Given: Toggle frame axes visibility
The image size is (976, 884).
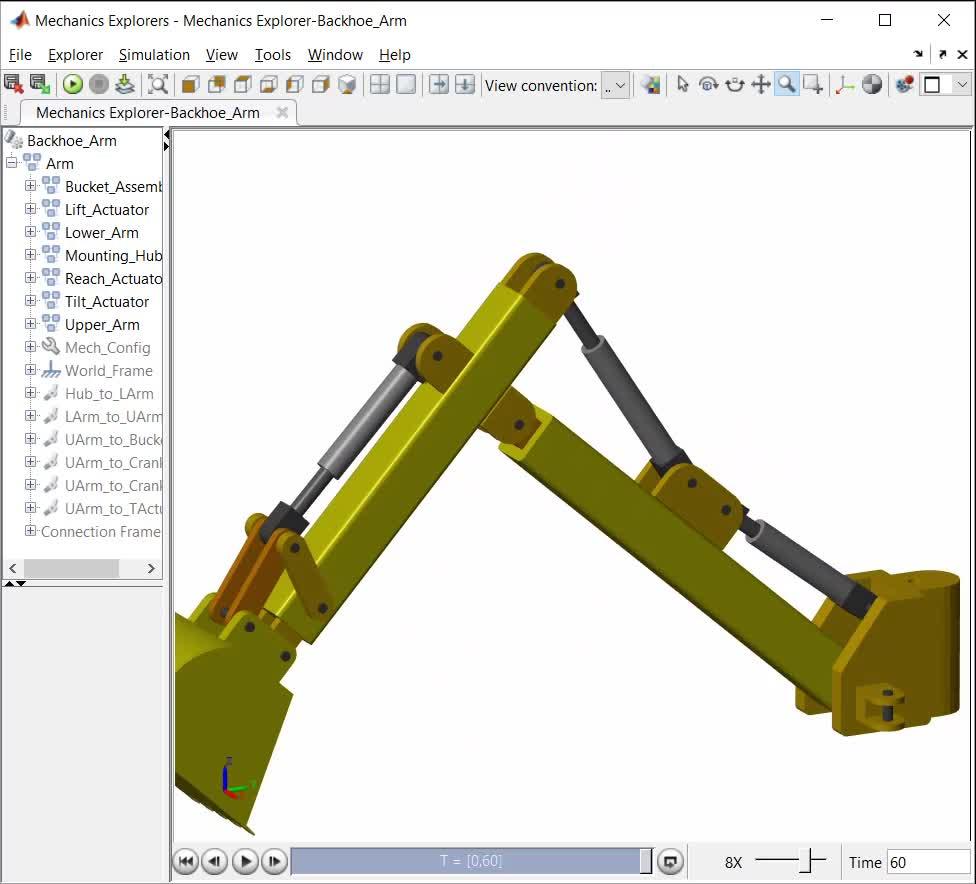Looking at the screenshot, I should [x=845, y=85].
